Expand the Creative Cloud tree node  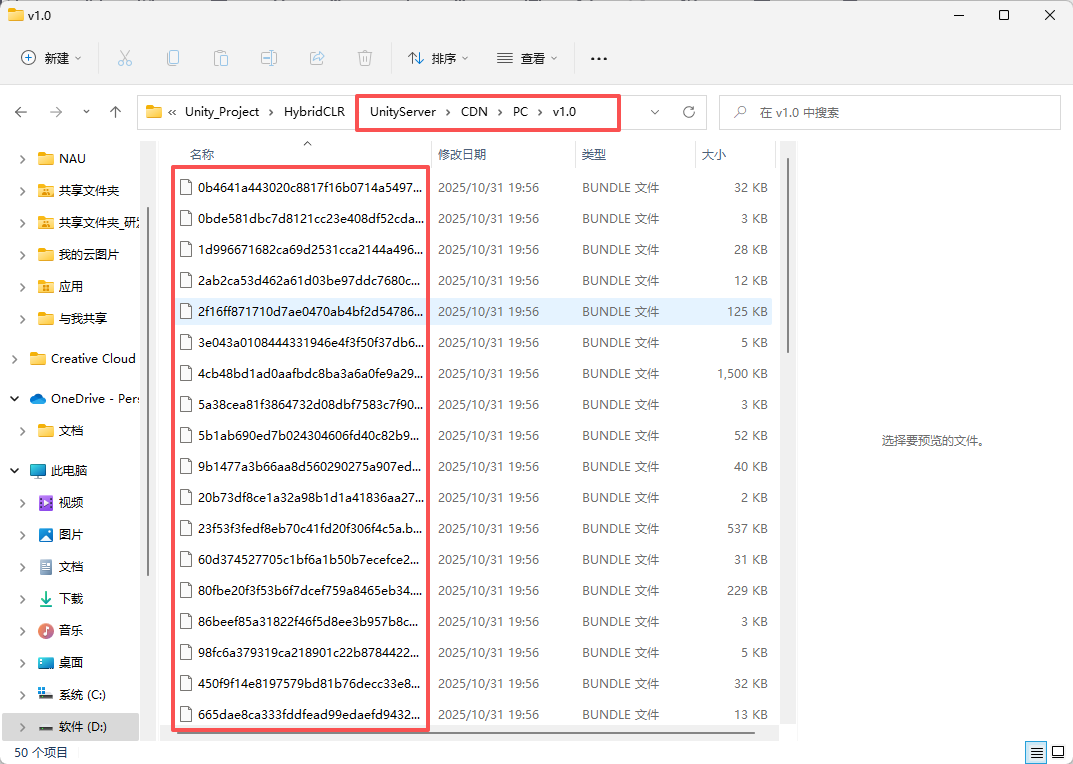point(14,359)
